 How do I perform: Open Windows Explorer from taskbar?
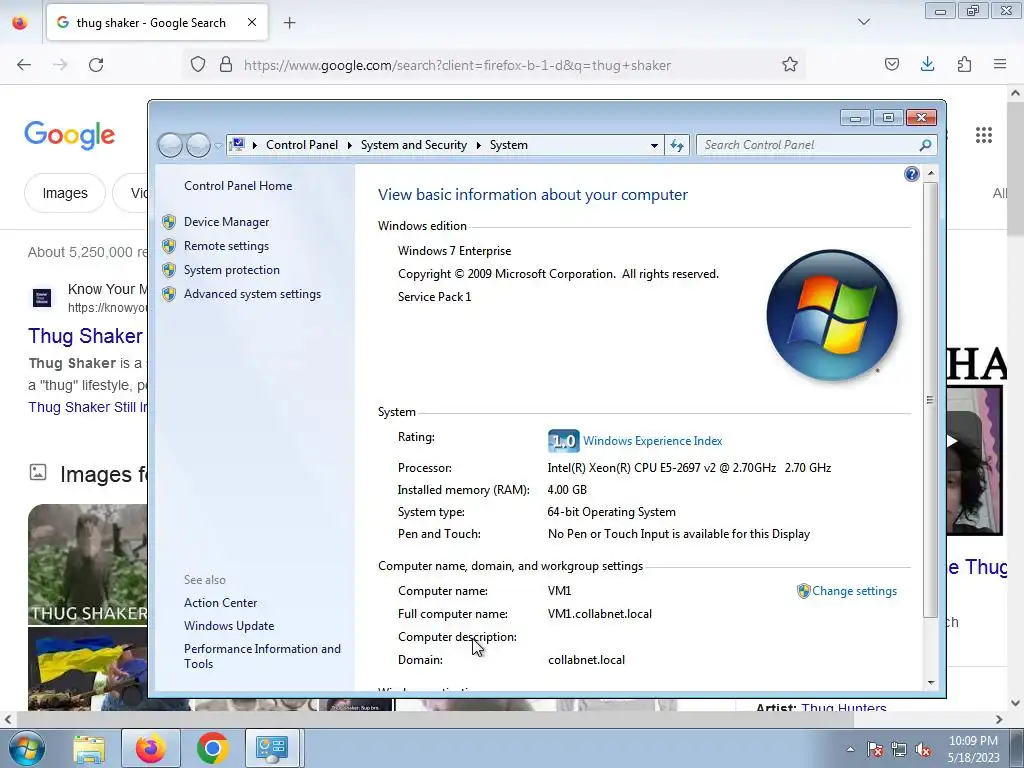(x=89, y=748)
